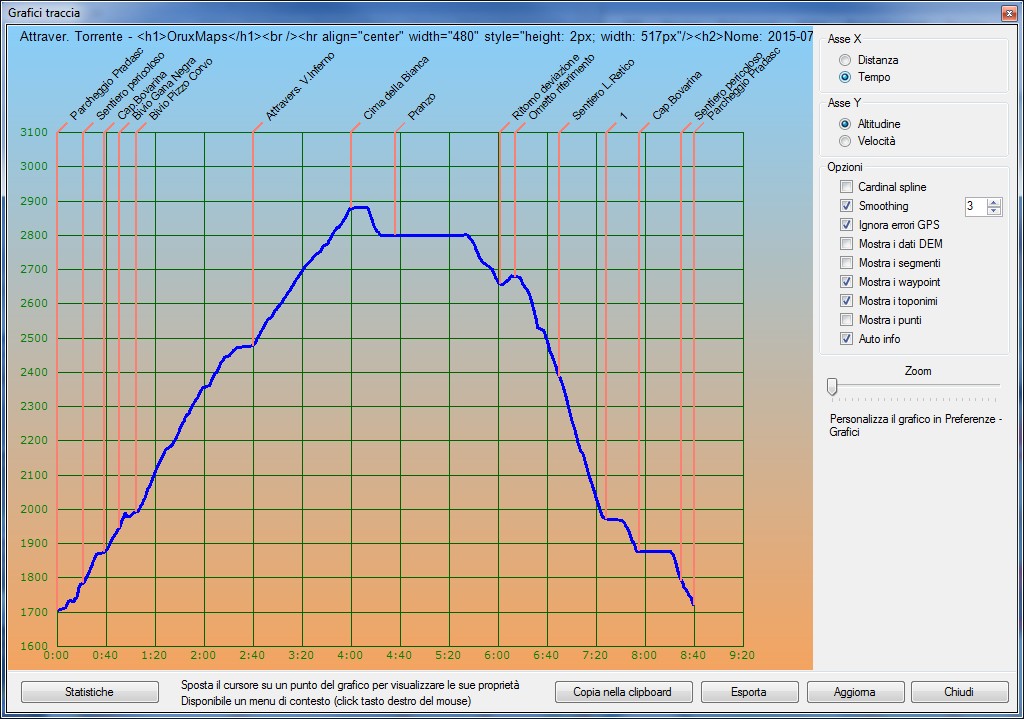Click the Zoom slider handle

[832, 387]
